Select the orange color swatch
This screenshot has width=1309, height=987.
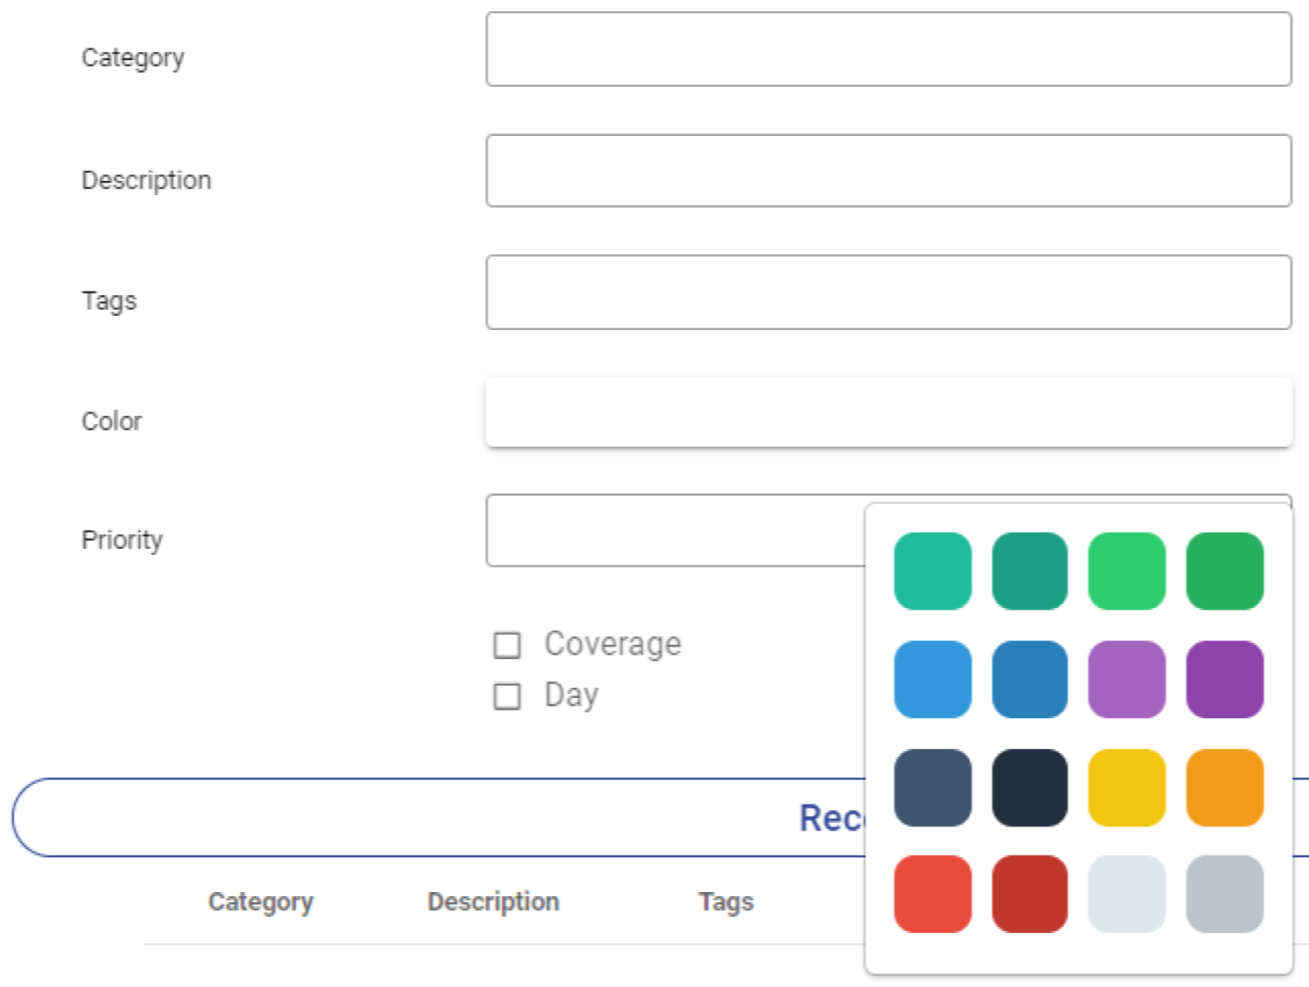pyautogui.click(x=1224, y=788)
